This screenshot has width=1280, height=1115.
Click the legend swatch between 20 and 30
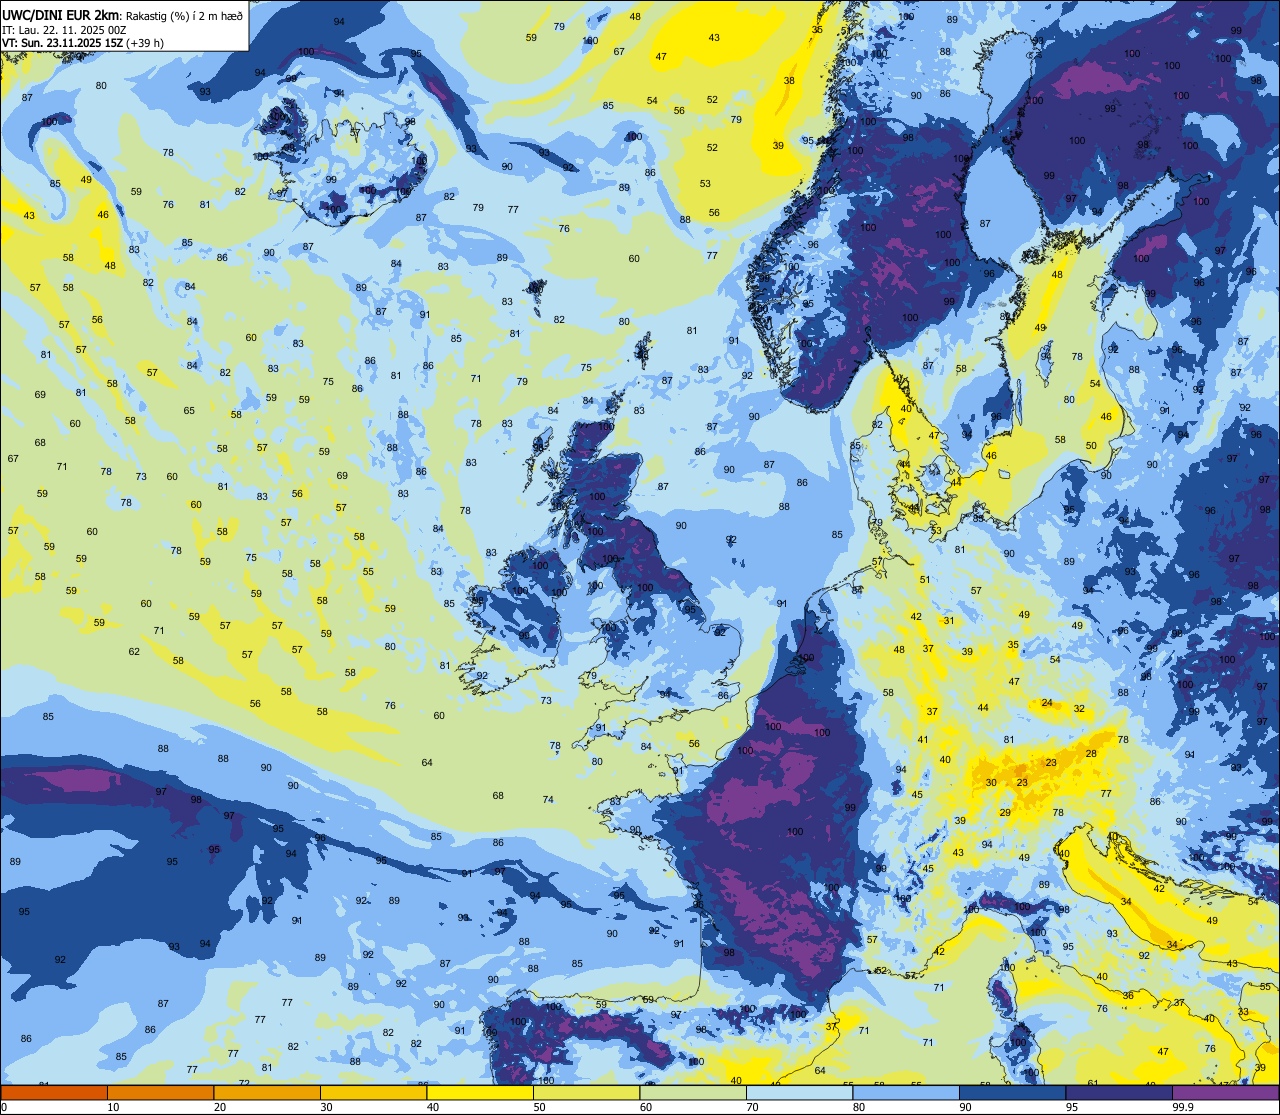tap(267, 1093)
